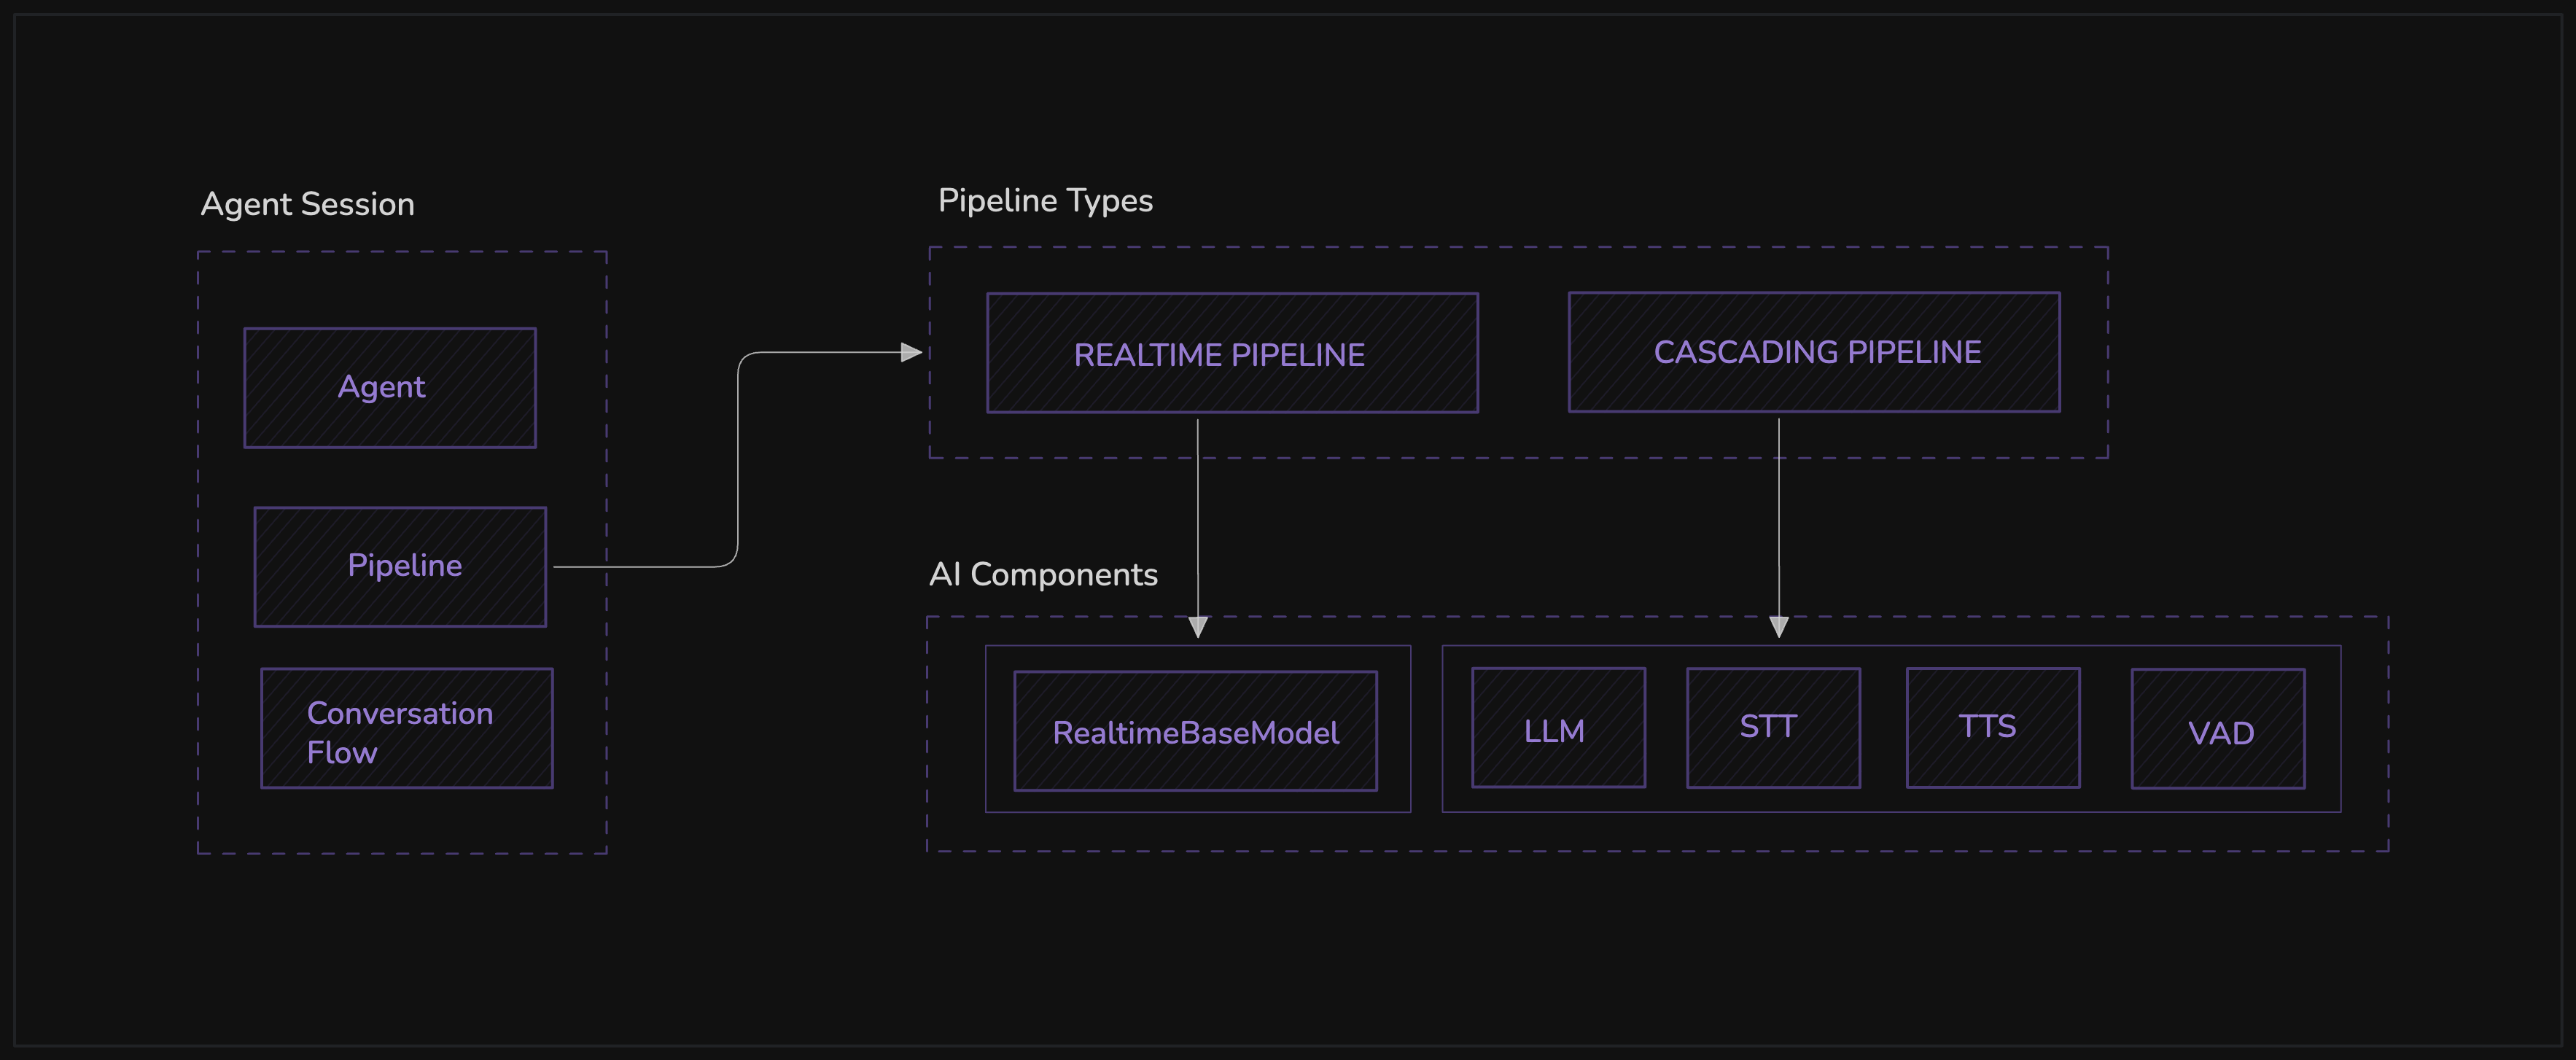Click the Conversation Flow box
Image resolution: width=2576 pixels, height=1060 pixels.
407,729
